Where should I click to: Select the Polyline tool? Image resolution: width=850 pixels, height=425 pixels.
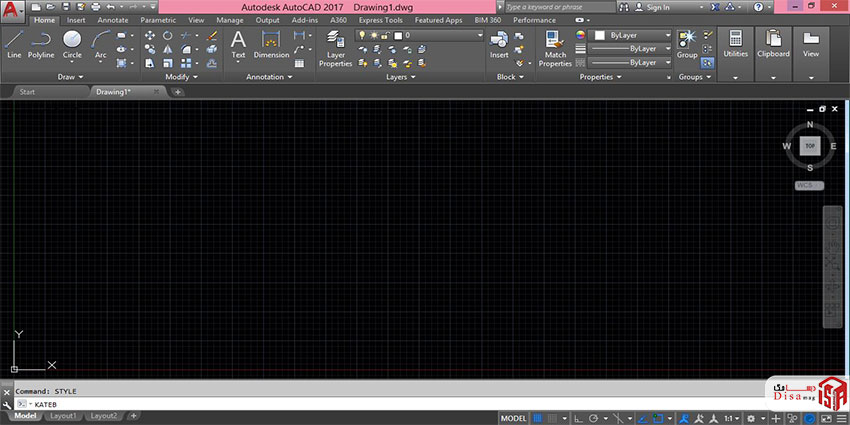click(41, 42)
